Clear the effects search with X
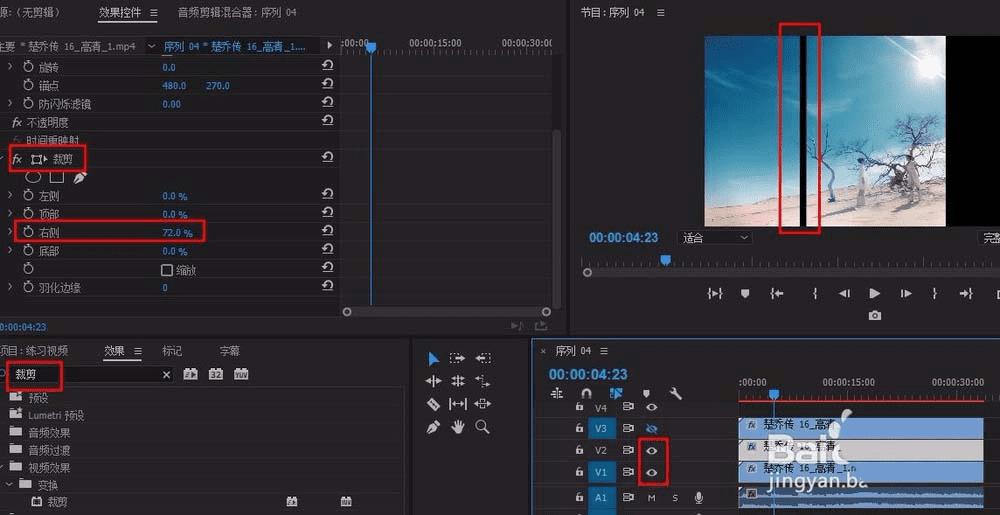This screenshot has height=515, width=1000. tap(166, 375)
